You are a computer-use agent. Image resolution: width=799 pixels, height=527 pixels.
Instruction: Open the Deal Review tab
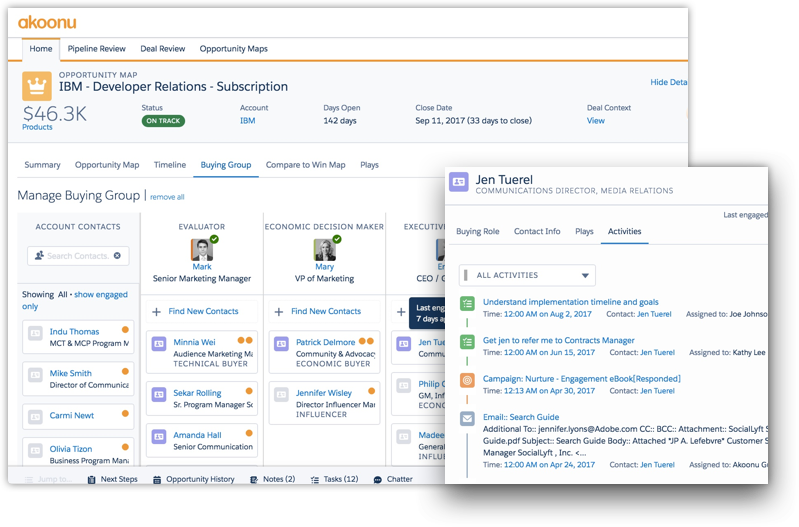163,49
